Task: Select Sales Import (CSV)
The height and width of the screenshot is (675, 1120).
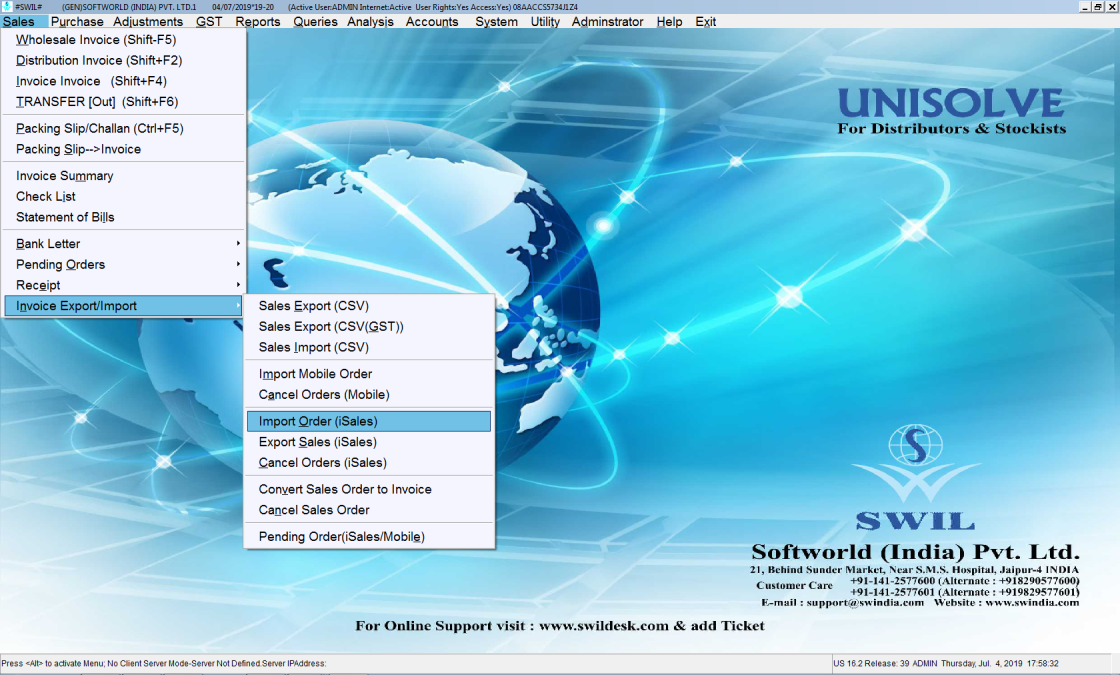Action: (369, 347)
